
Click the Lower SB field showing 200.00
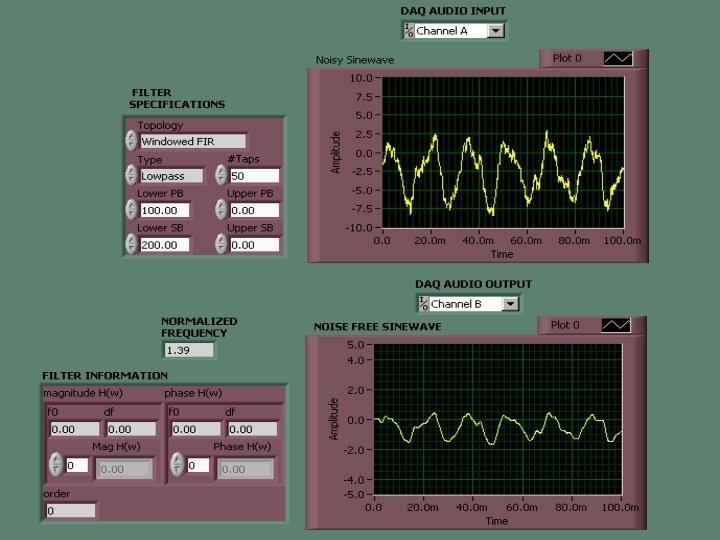(164, 245)
